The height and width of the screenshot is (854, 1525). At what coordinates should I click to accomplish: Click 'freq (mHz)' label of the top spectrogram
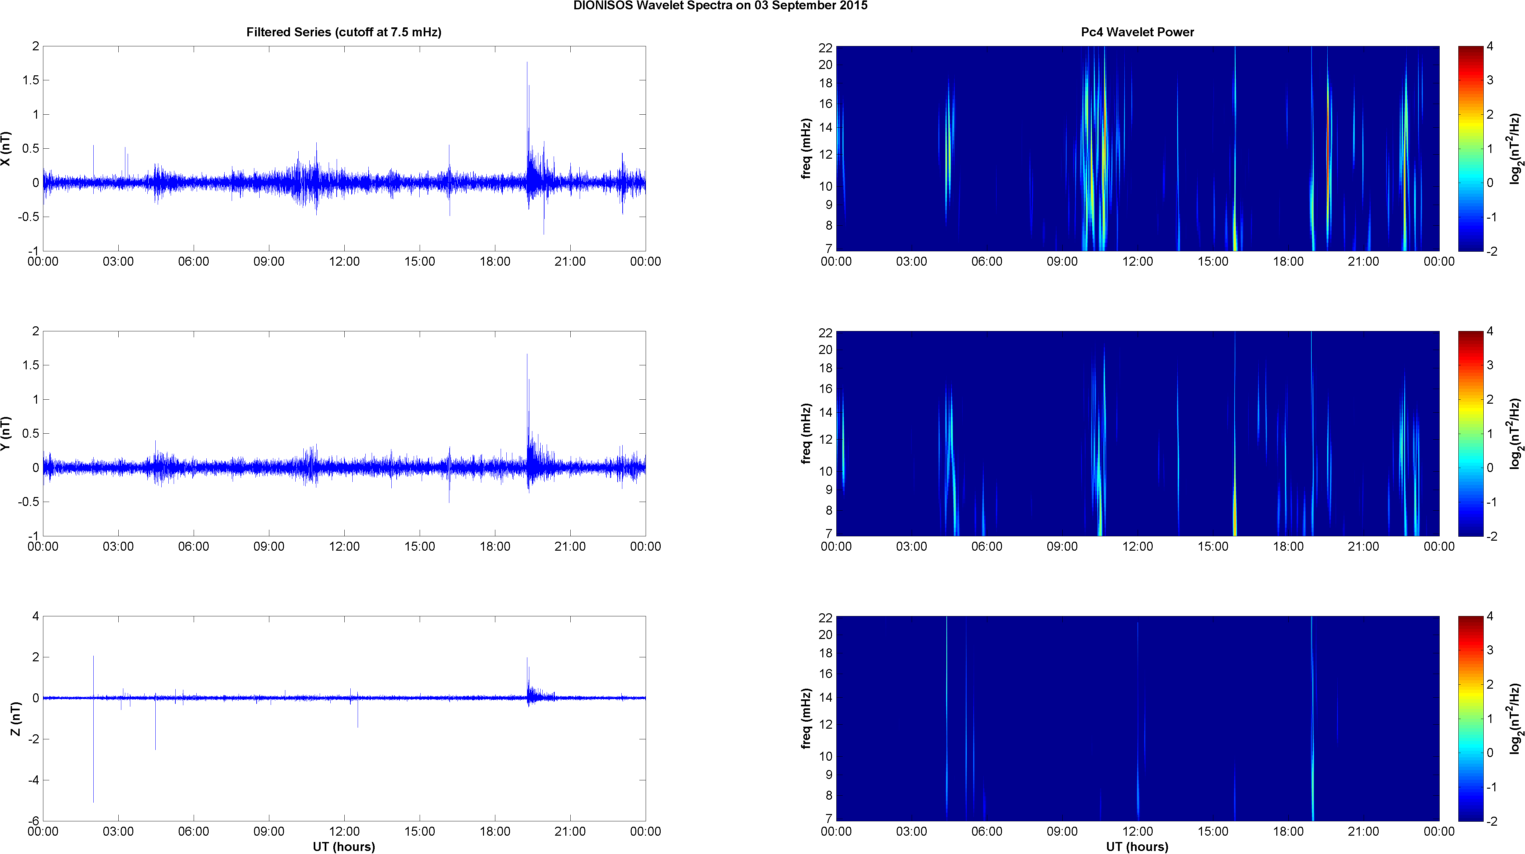point(806,149)
